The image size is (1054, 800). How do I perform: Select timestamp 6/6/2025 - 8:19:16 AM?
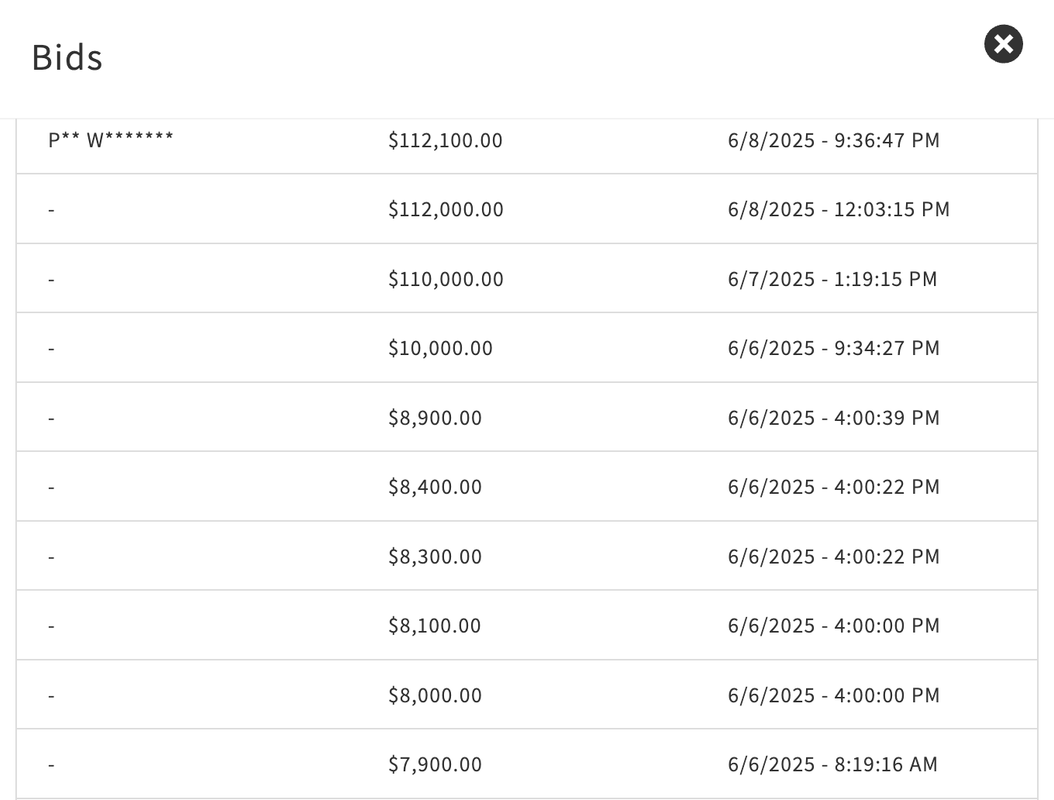832,765
